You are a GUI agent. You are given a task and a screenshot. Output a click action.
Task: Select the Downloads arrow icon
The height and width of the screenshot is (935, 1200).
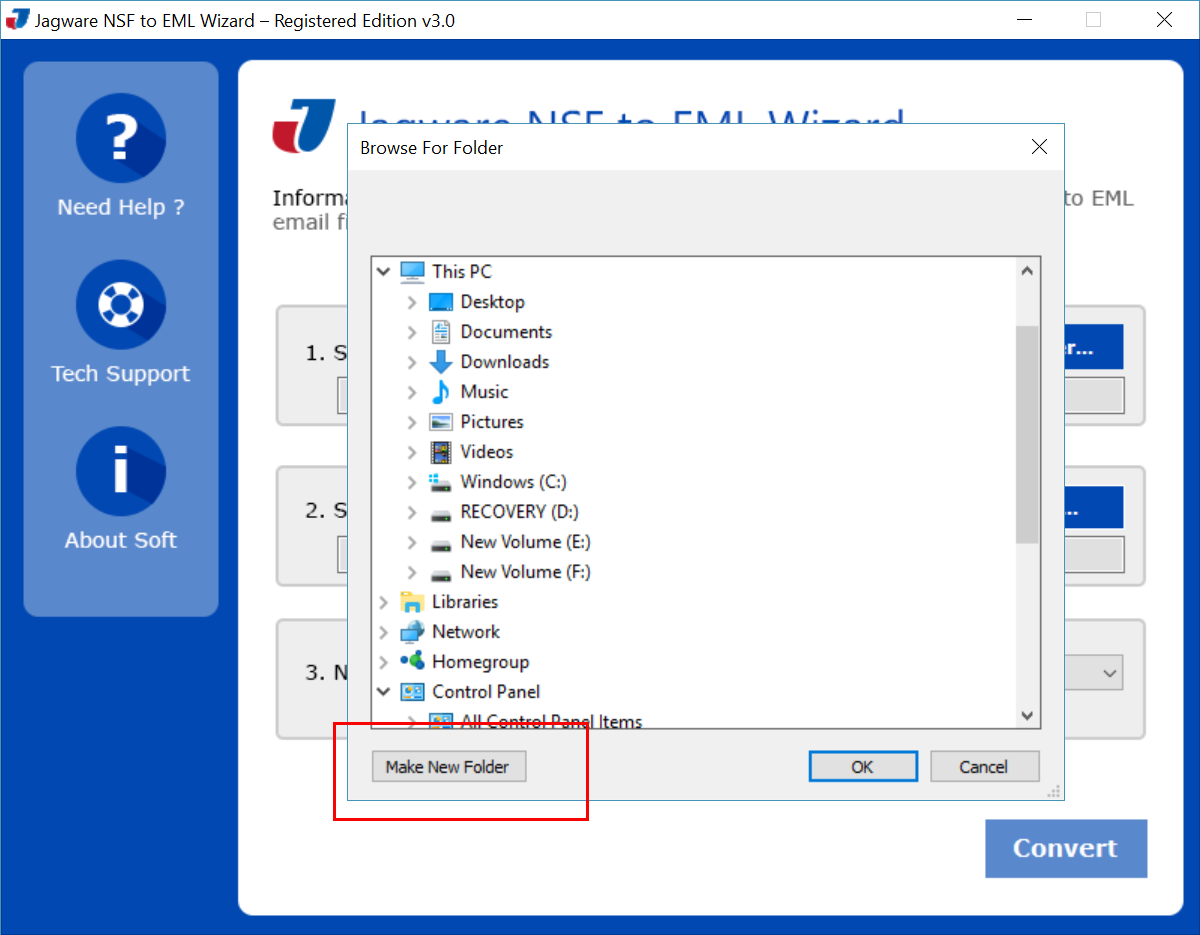pos(441,362)
